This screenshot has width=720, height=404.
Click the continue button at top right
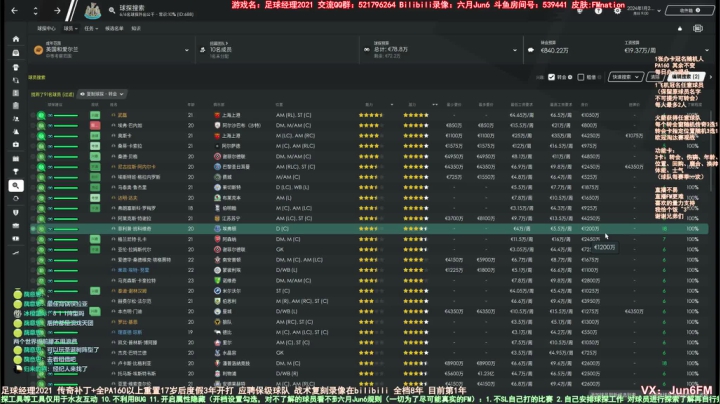(690, 11)
